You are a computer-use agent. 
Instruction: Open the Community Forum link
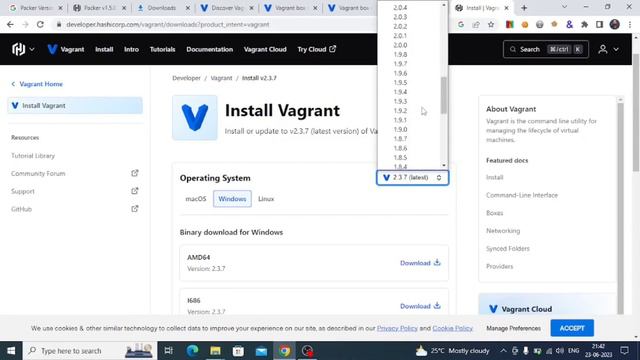coord(38,173)
